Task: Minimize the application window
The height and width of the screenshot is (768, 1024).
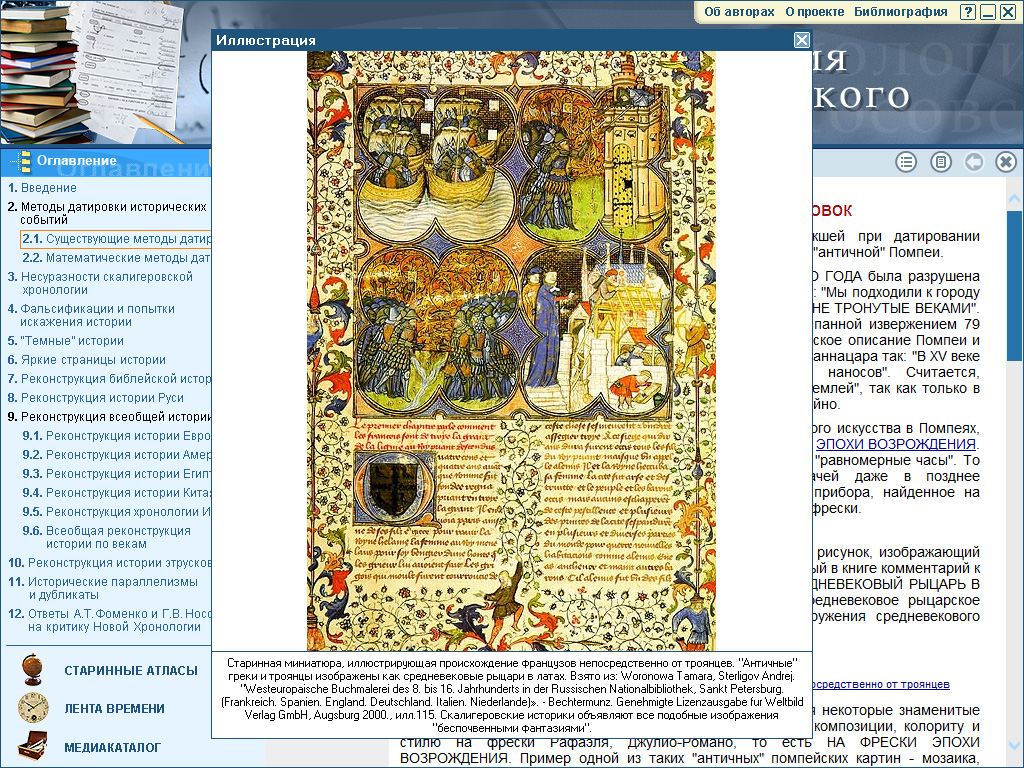Action: 988,12
